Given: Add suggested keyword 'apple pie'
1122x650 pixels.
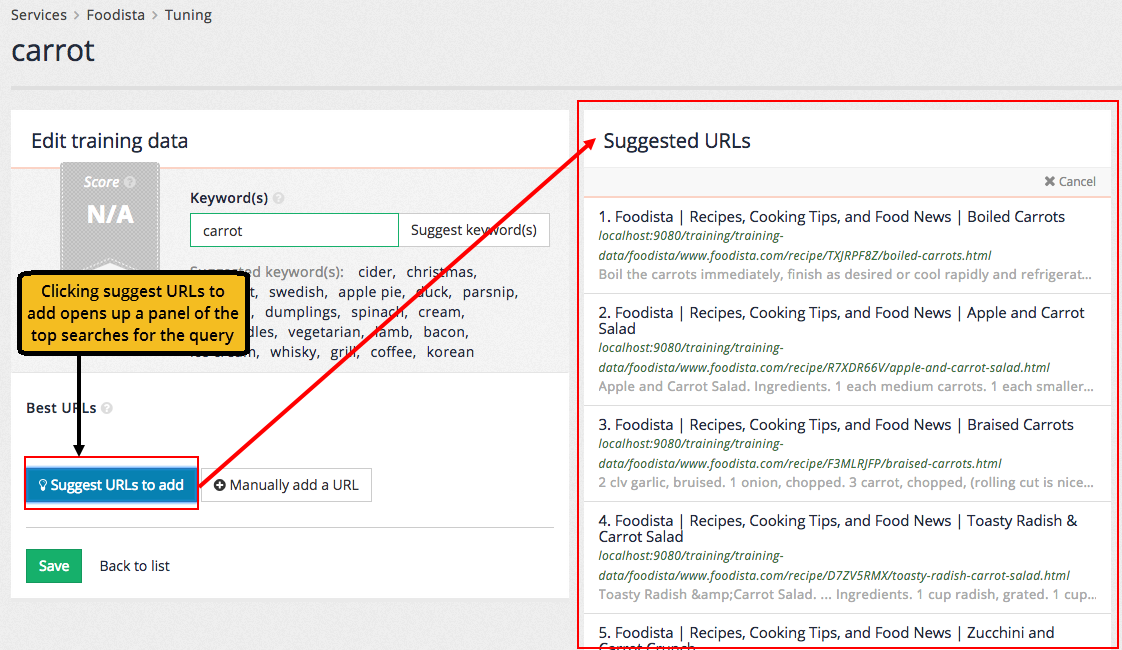Looking at the screenshot, I should pyautogui.click(x=370, y=292).
